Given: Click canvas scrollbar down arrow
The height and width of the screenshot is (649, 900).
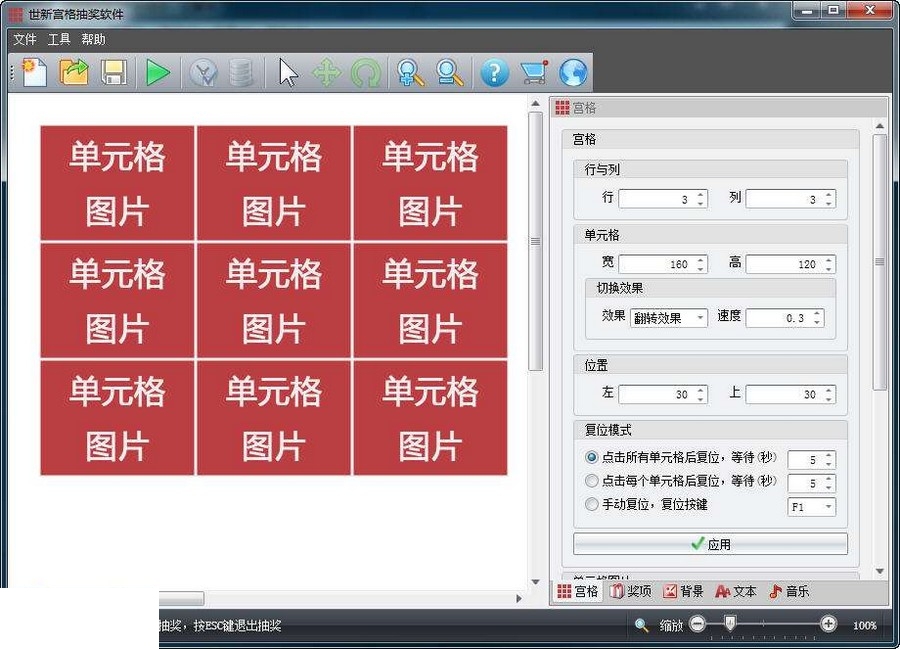Looking at the screenshot, I should point(536,582).
